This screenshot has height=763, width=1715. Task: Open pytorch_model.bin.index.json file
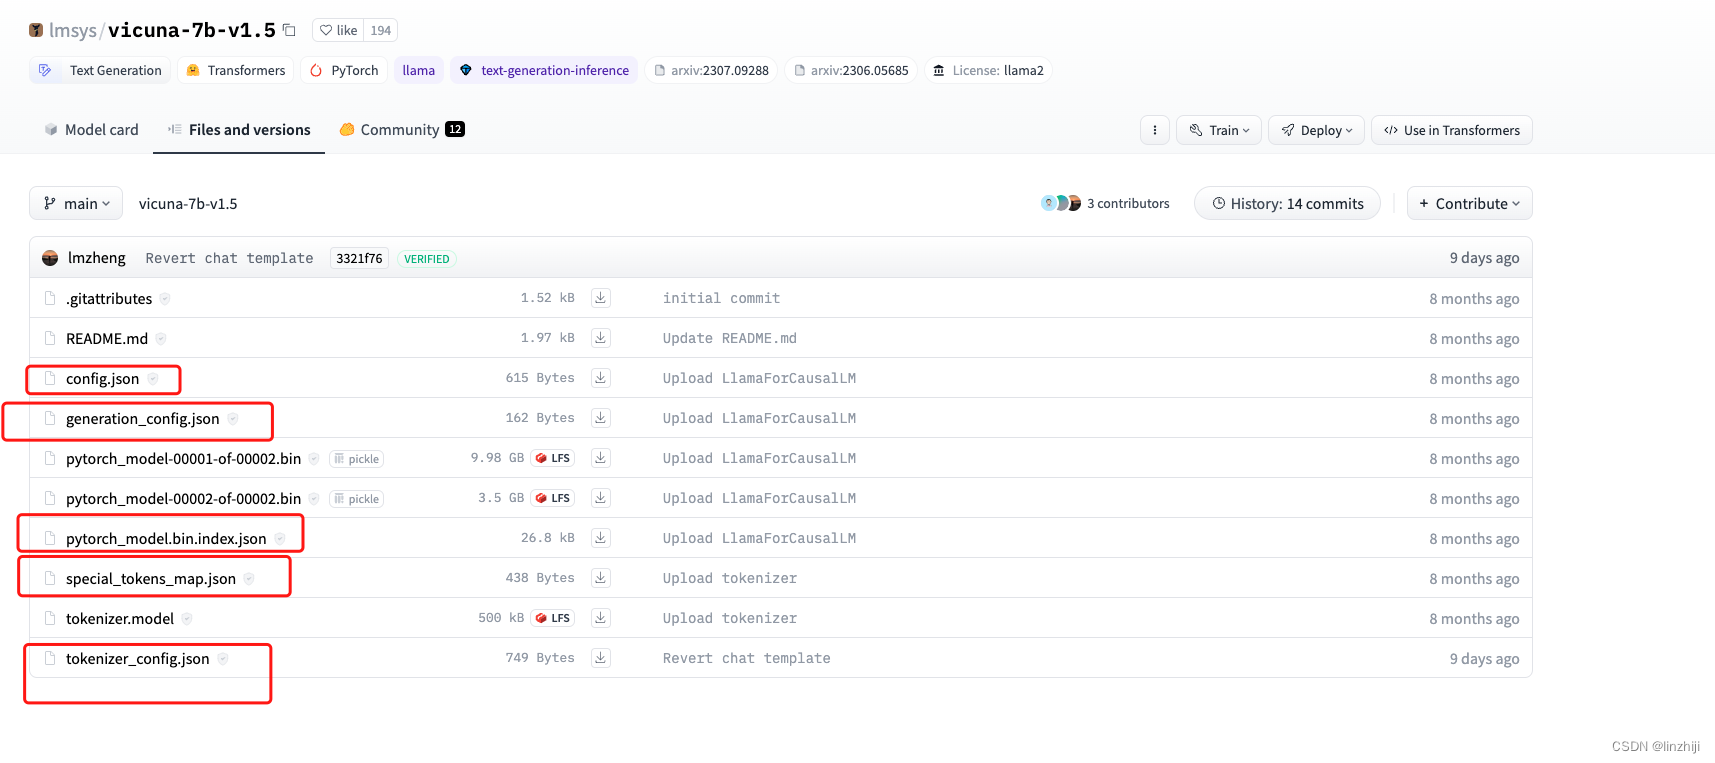(x=166, y=538)
